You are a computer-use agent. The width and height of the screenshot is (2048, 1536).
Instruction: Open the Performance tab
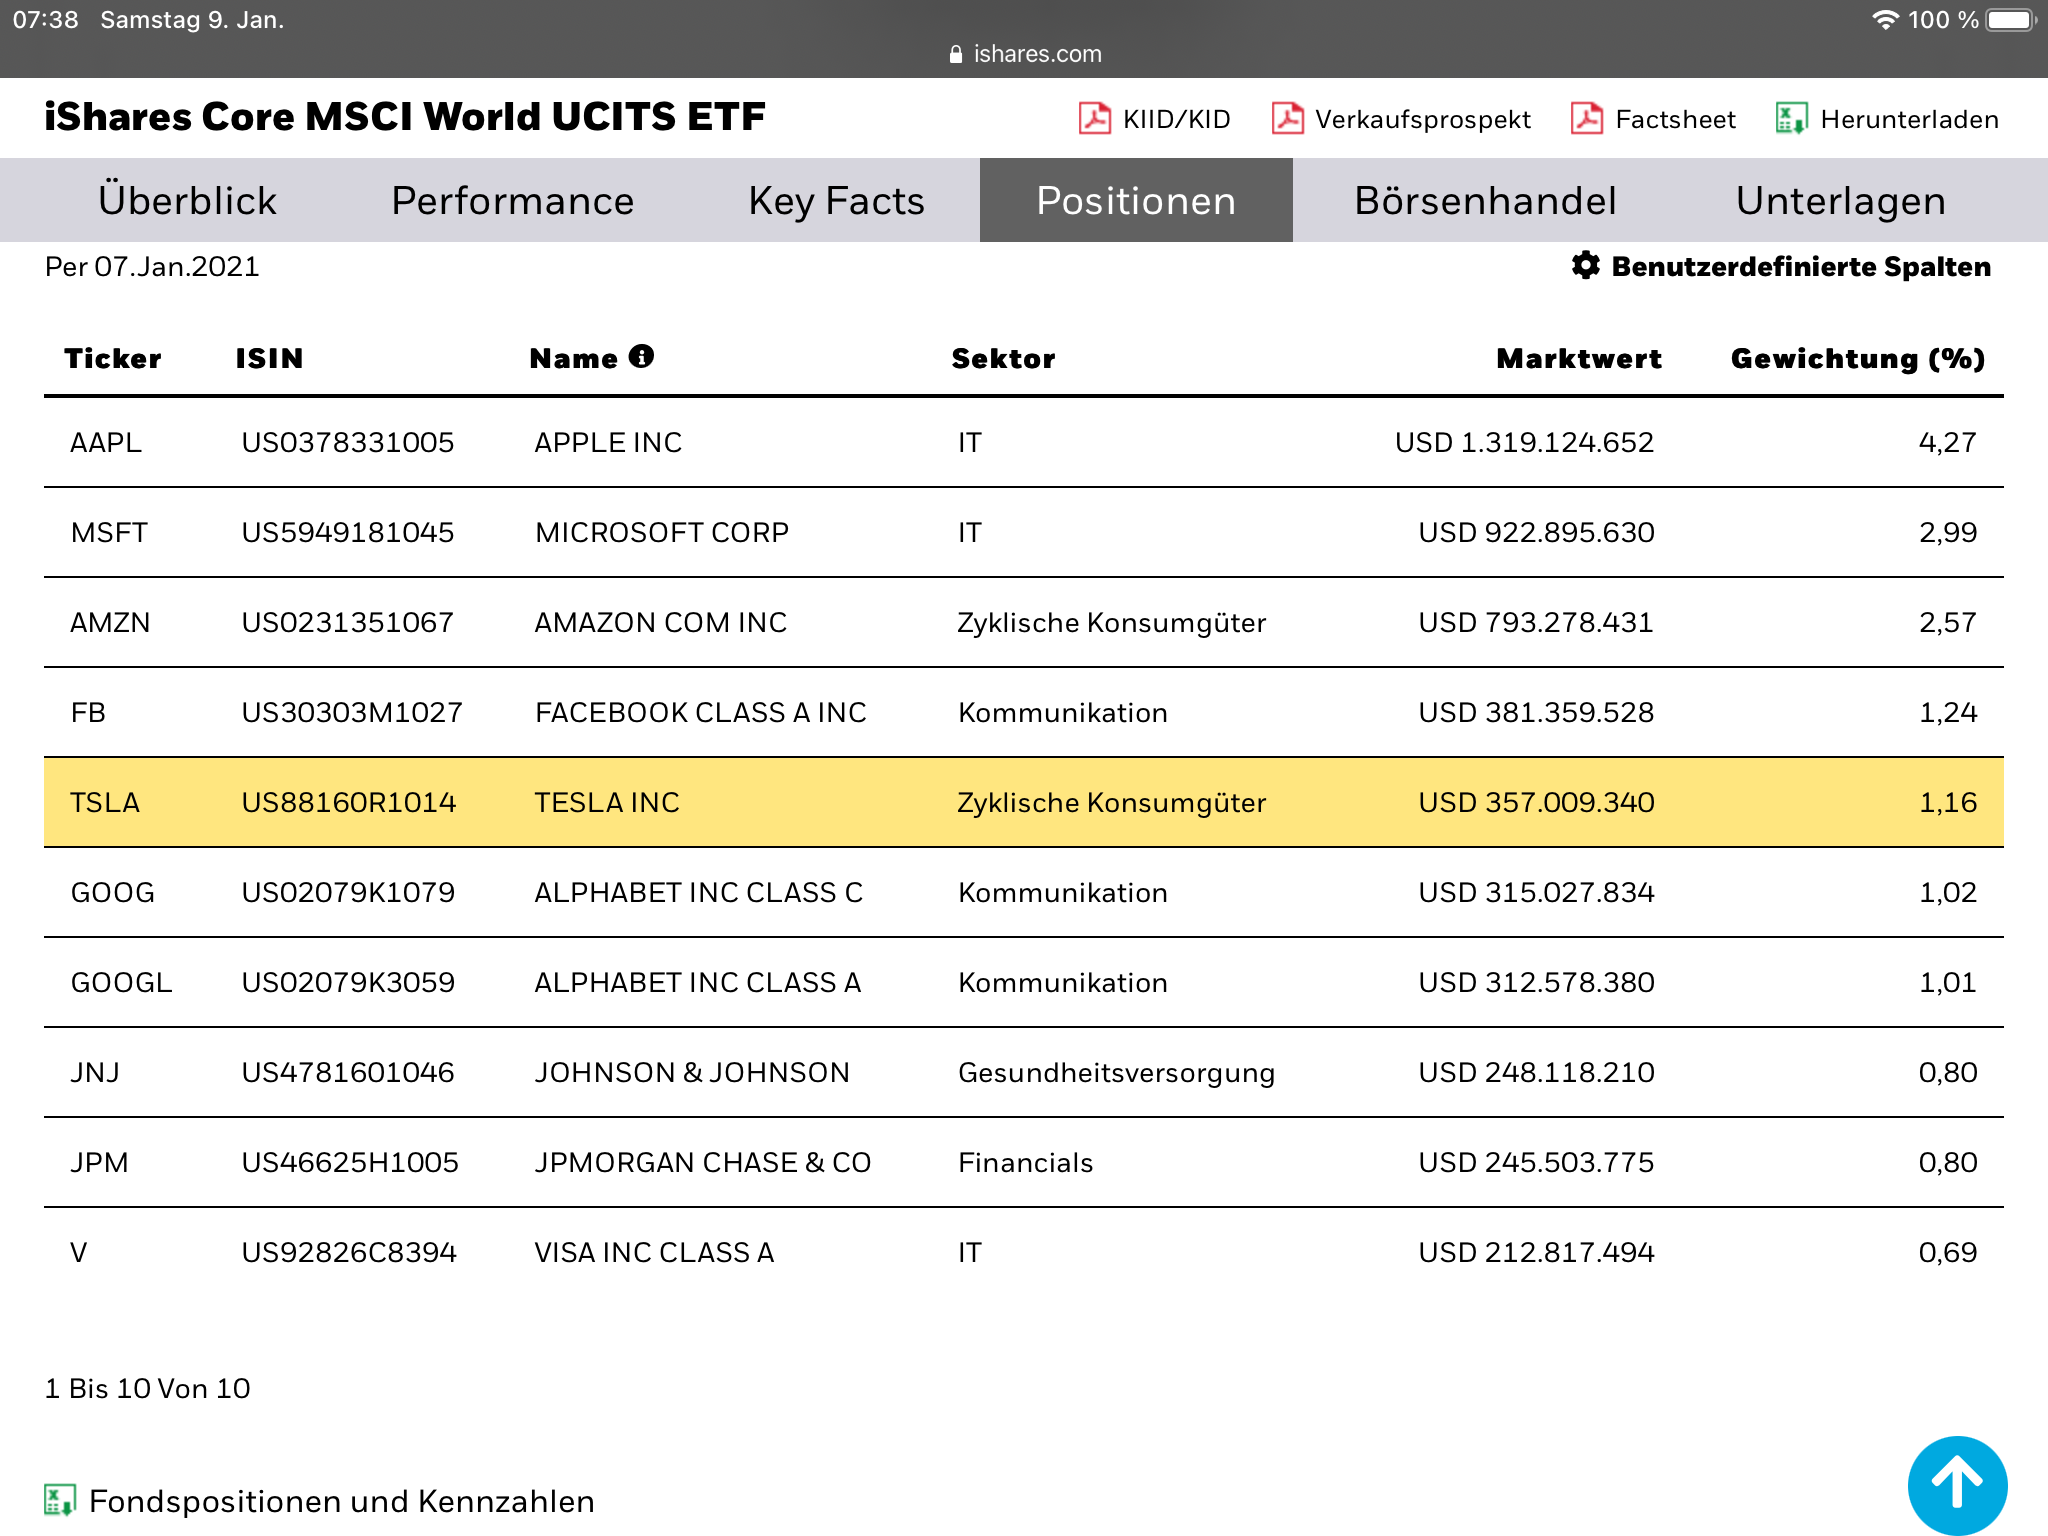pos(512,201)
